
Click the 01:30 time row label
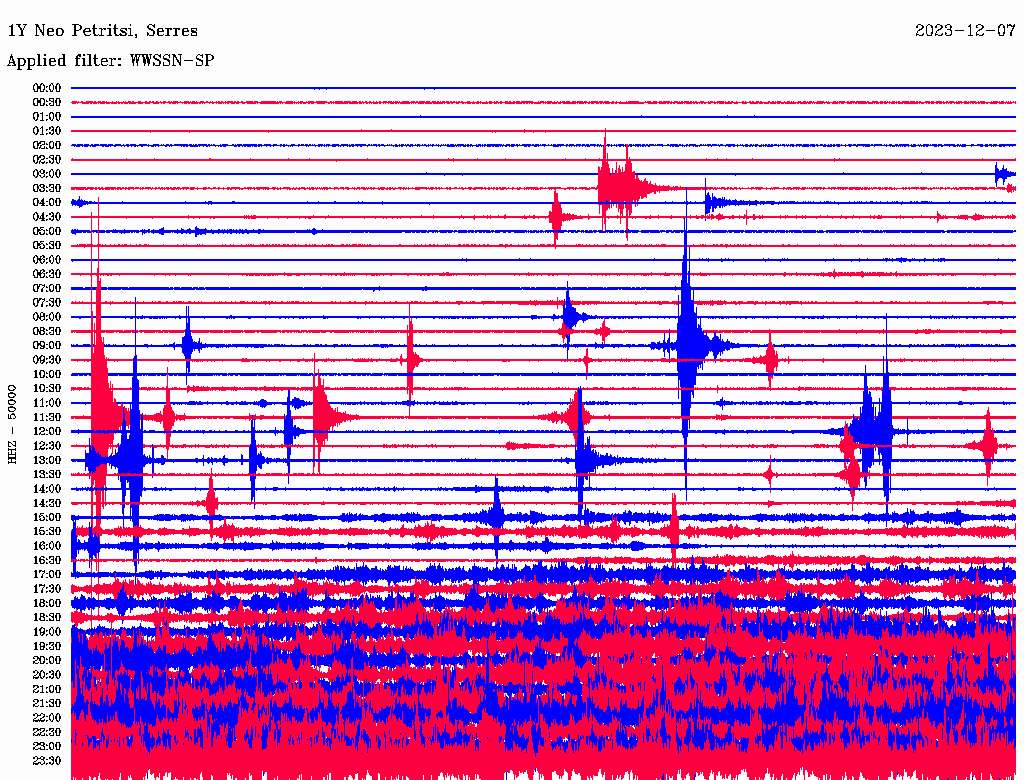tap(47, 131)
